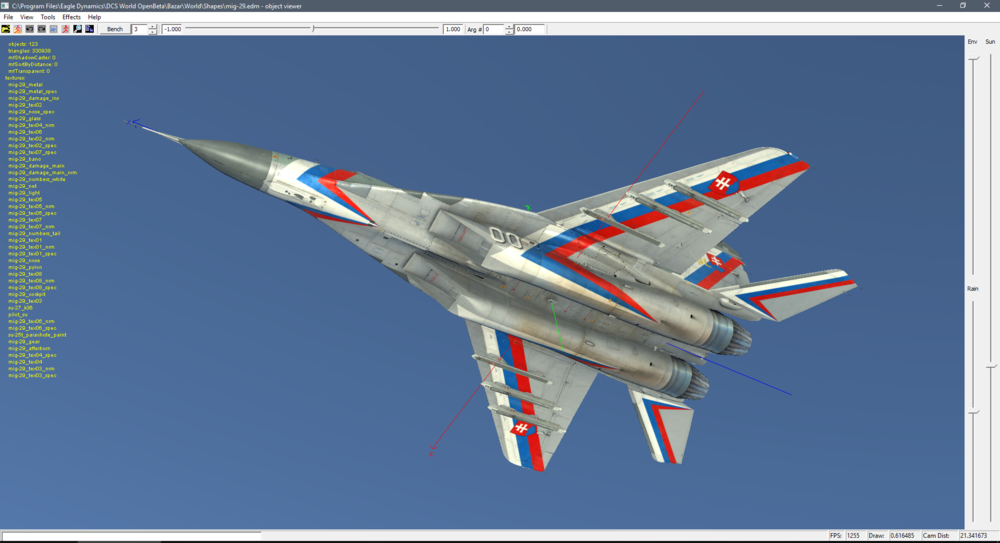Image resolution: width=1000 pixels, height=543 pixels.
Task: Click the 'mig-29_net' texture entry
Action: click(22, 186)
